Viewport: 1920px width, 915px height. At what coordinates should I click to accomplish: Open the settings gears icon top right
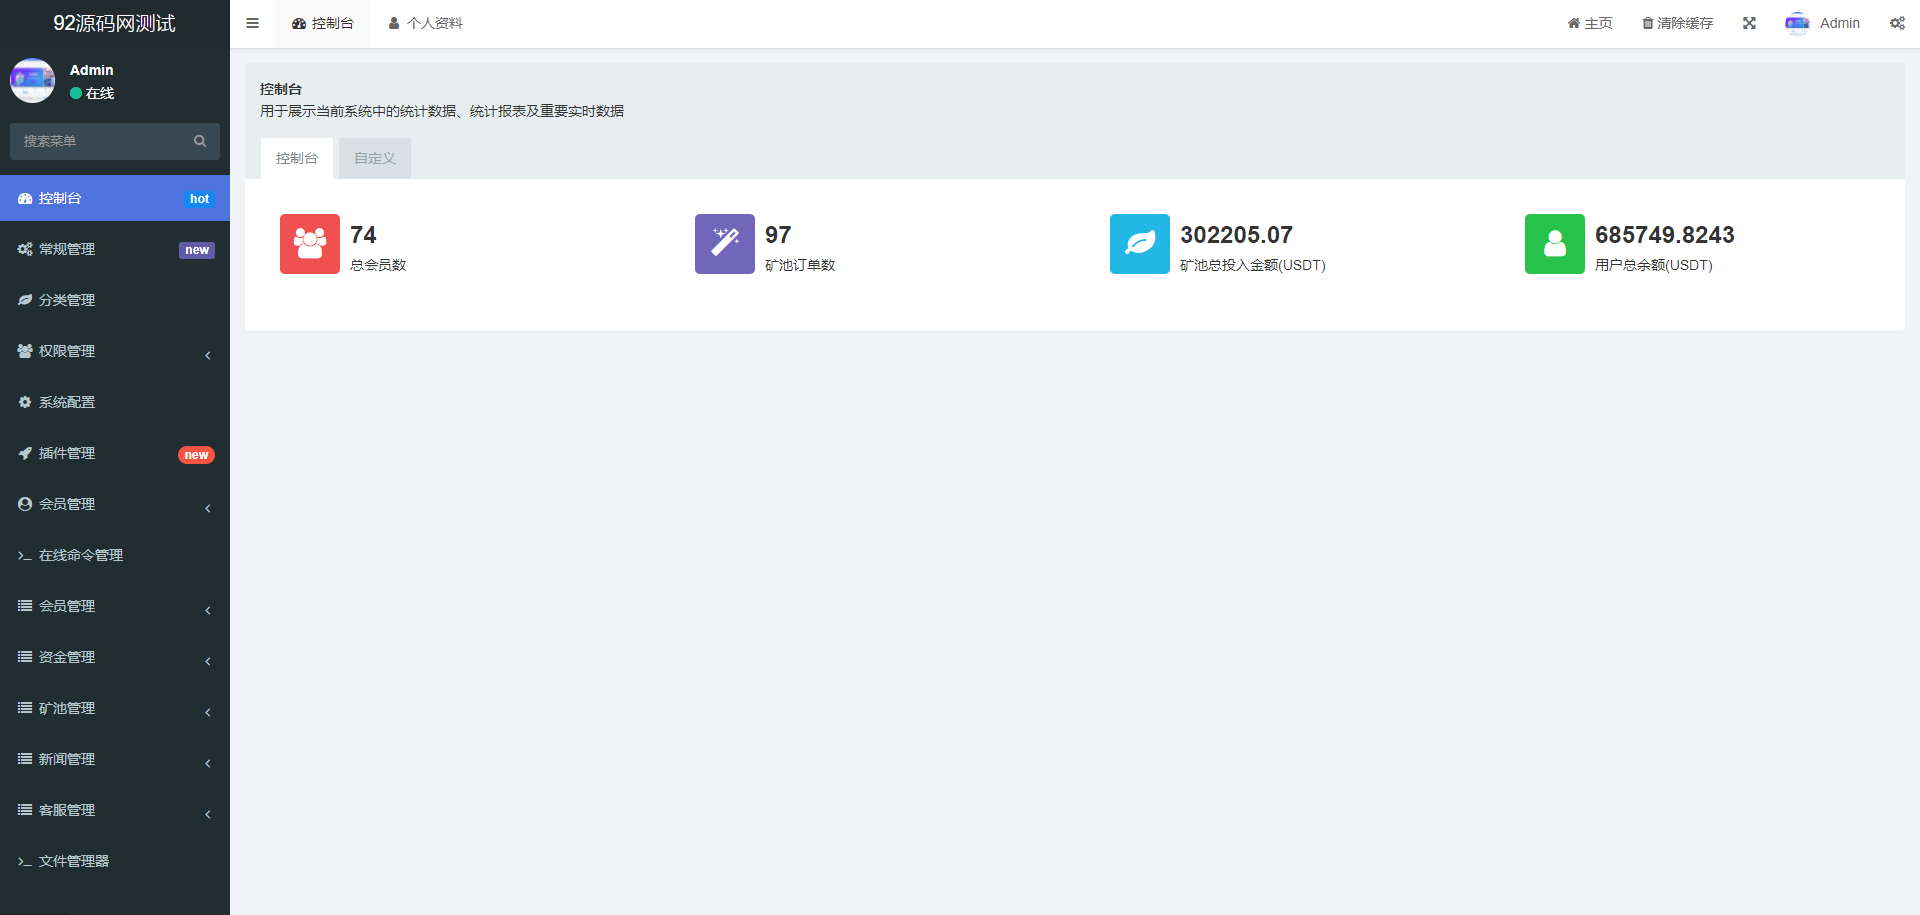click(x=1897, y=23)
